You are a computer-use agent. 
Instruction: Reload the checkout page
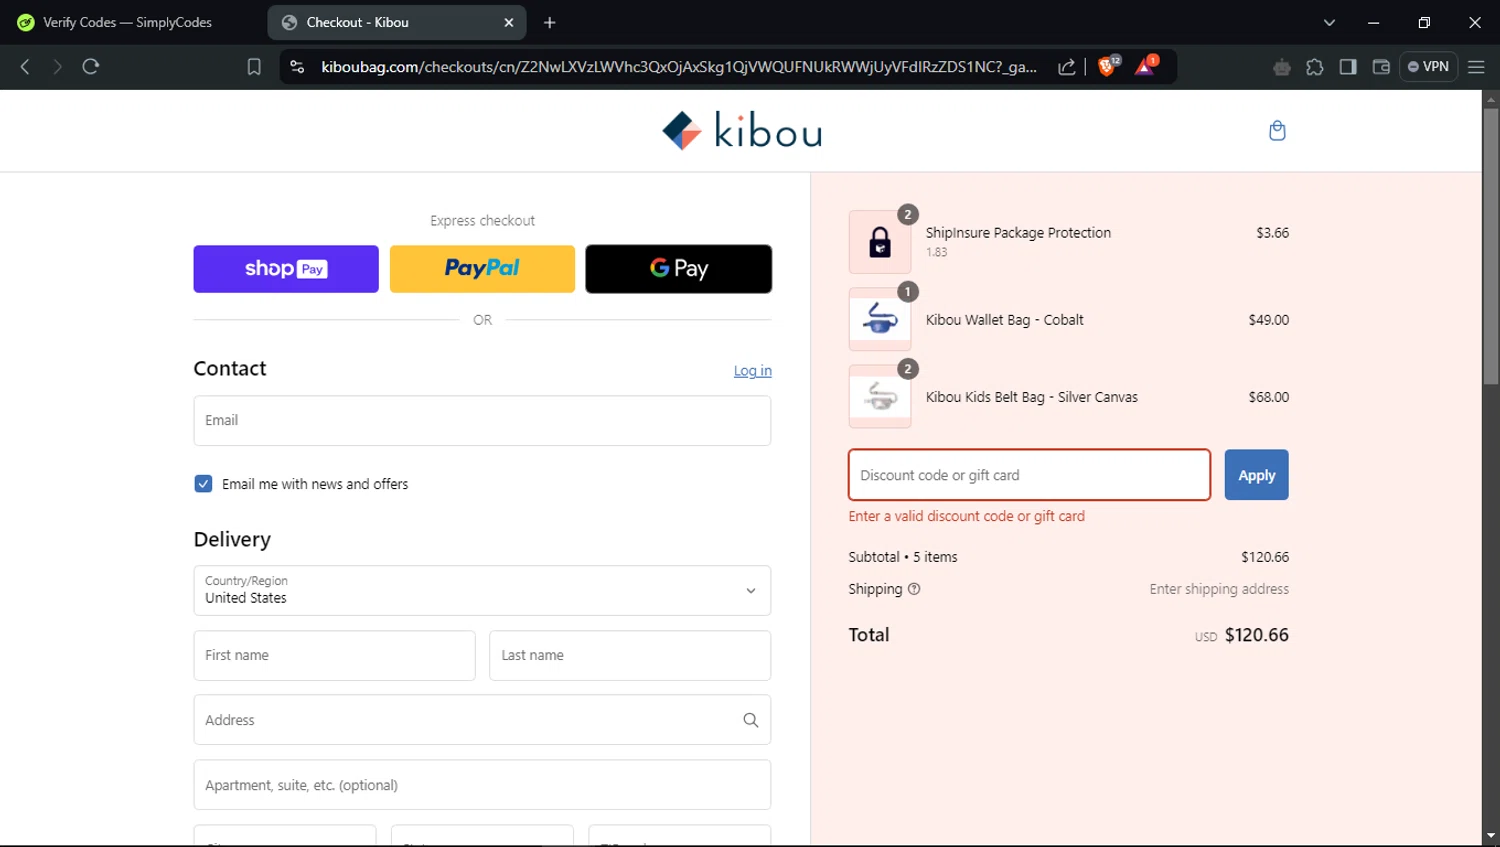click(x=91, y=67)
